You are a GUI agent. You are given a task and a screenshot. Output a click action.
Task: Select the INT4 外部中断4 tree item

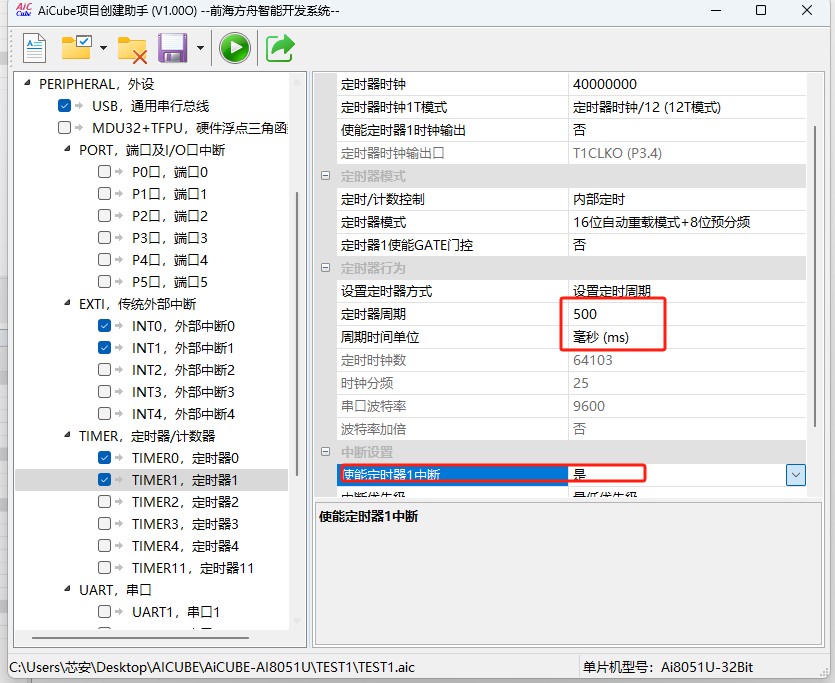coord(183,414)
